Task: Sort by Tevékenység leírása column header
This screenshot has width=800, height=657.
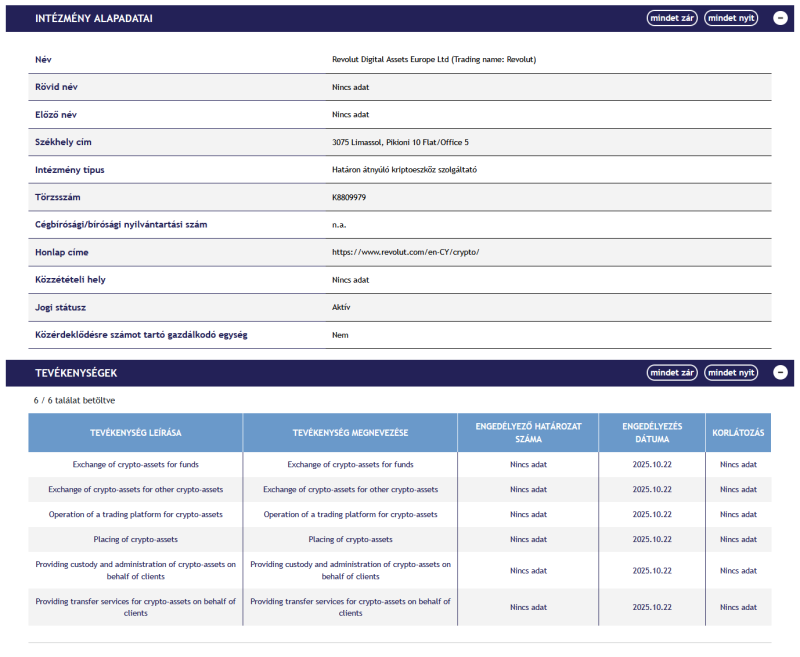Action: [136, 433]
